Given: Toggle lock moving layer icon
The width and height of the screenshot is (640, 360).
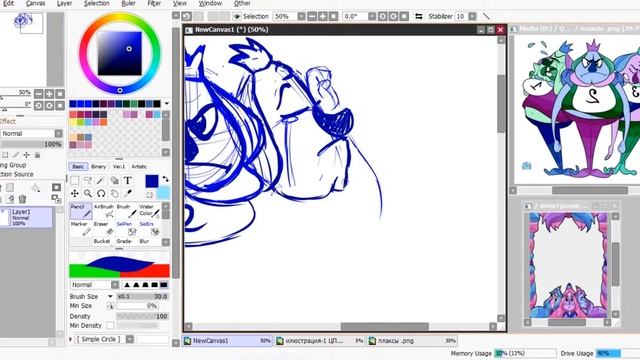Looking at the screenshot, I should click(x=27, y=155).
